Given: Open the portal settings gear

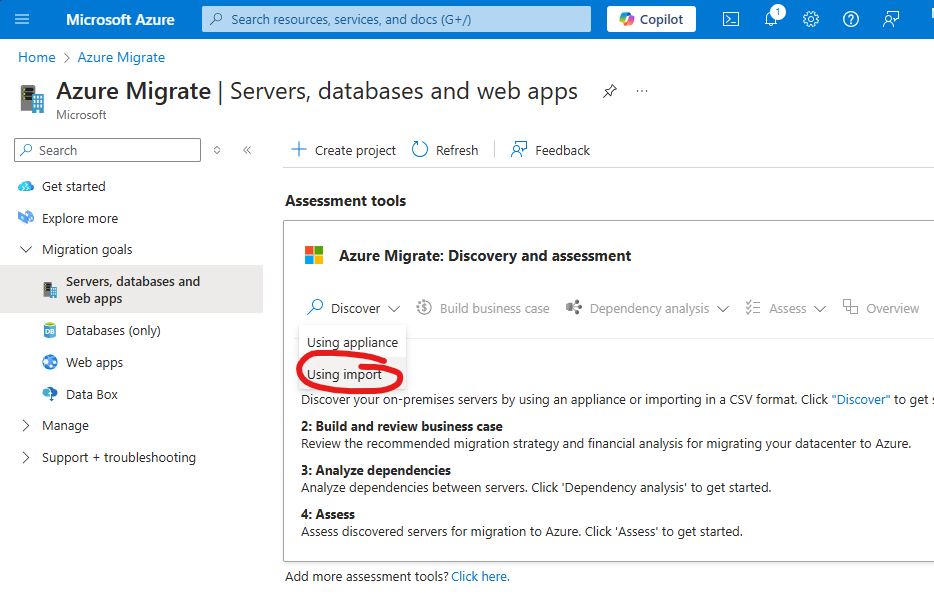Looking at the screenshot, I should [811, 19].
